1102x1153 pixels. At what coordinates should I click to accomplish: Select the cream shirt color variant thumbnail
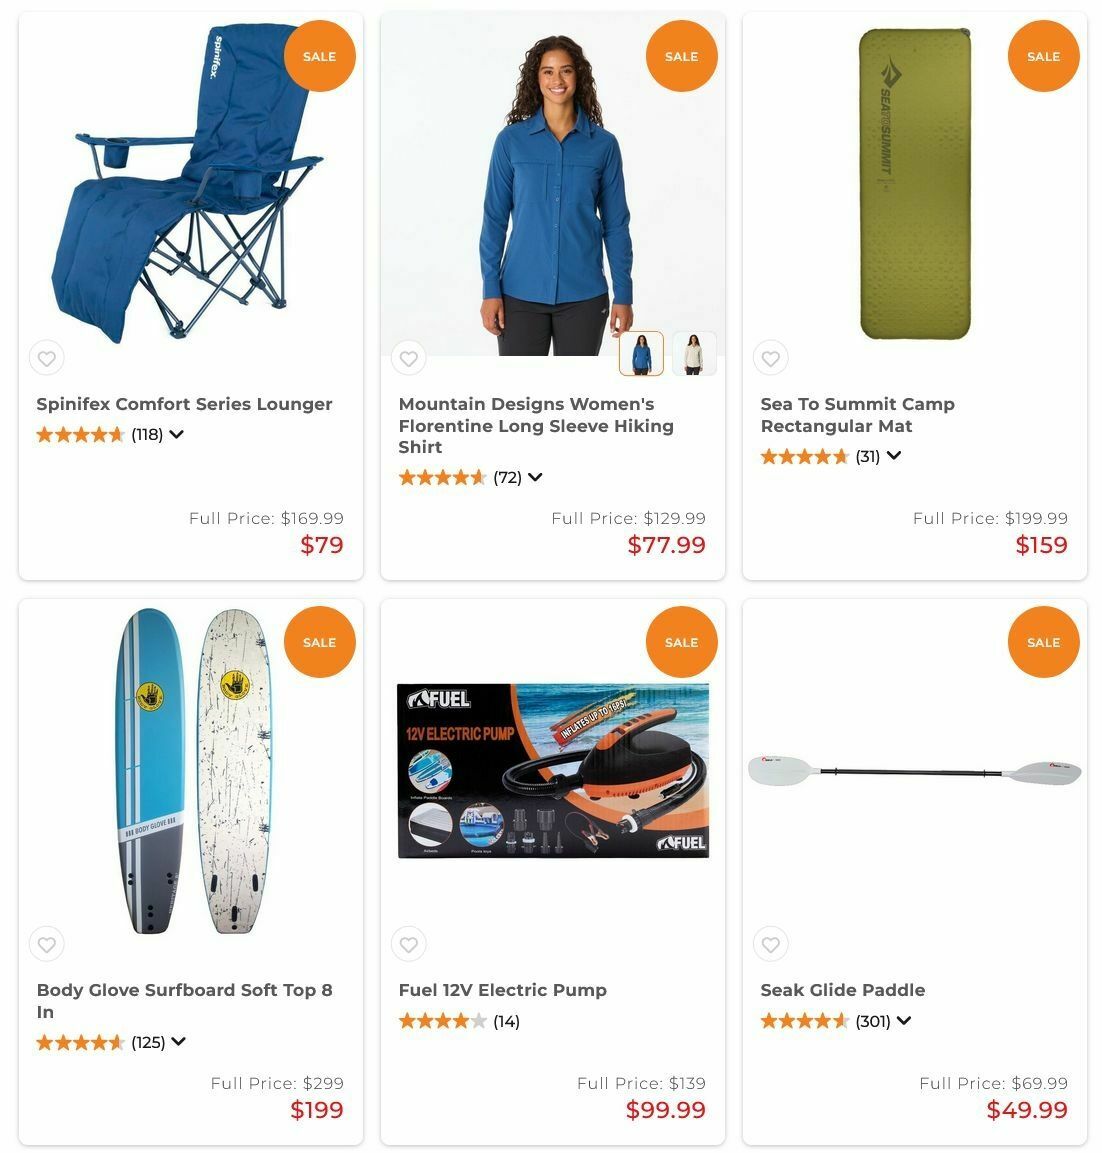(x=694, y=354)
